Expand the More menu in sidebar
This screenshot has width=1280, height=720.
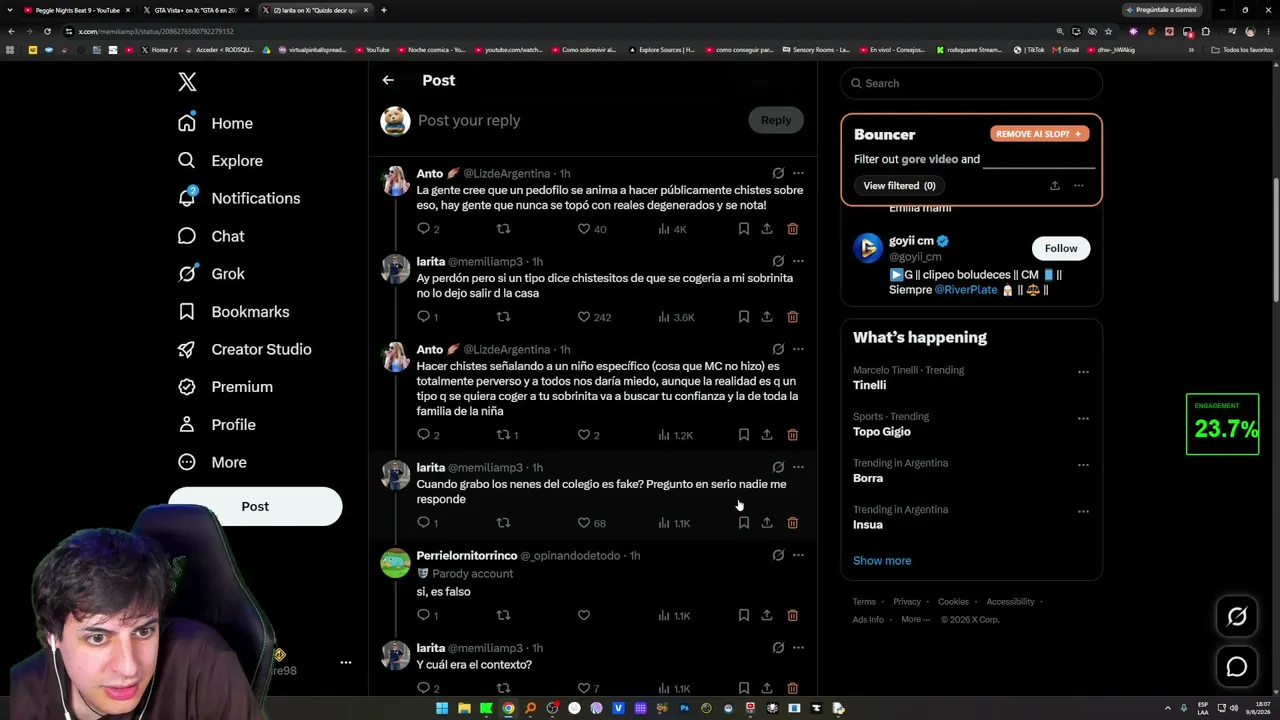coord(212,462)
